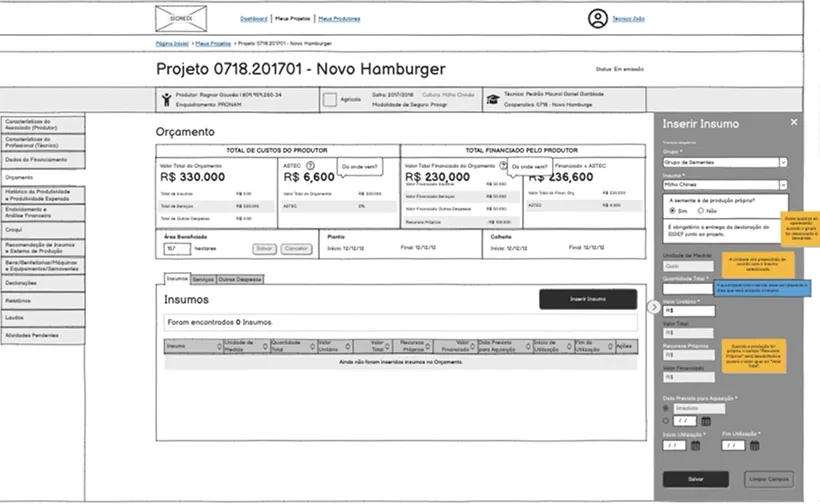
Task: Open calendar icon for Início Utilização
Action: point(696,445)
